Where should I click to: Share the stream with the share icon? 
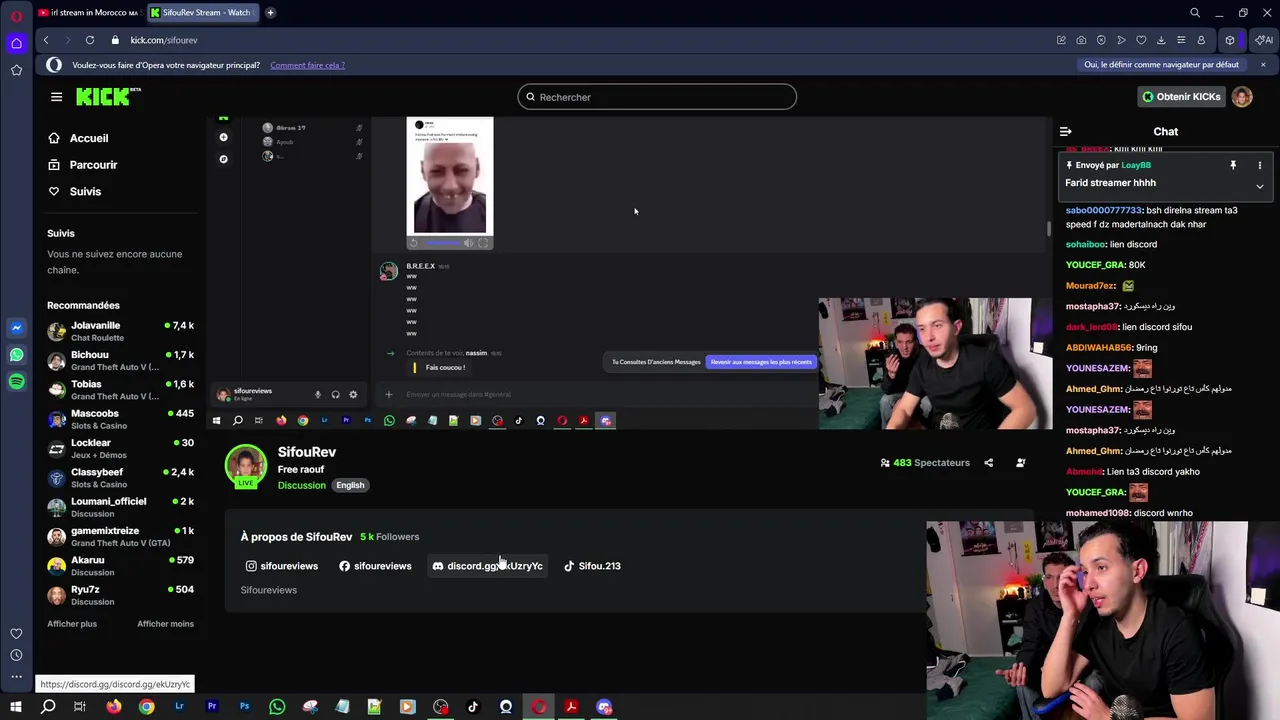coord(989,463)
